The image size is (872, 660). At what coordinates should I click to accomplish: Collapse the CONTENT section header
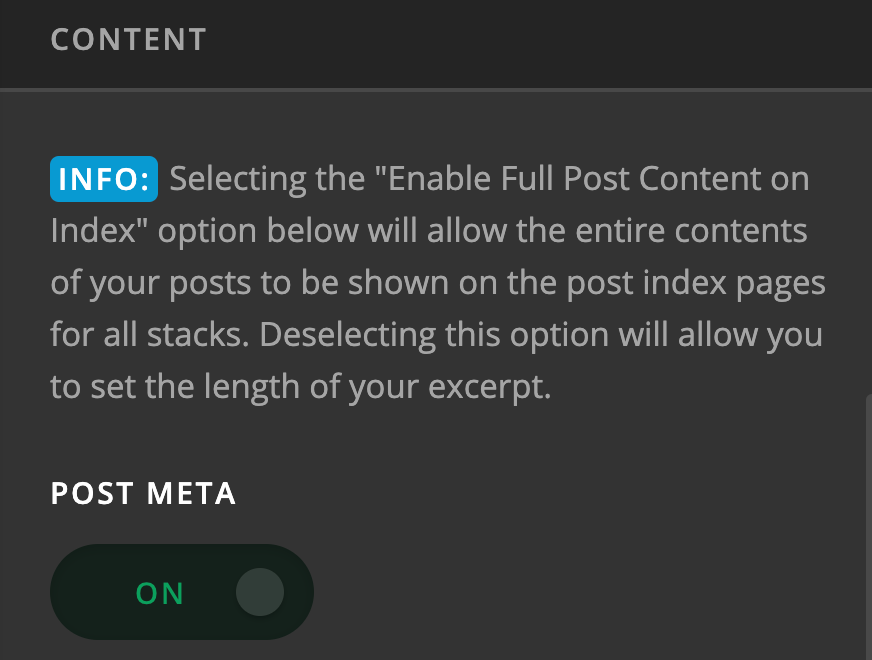(x=128, y=40)
